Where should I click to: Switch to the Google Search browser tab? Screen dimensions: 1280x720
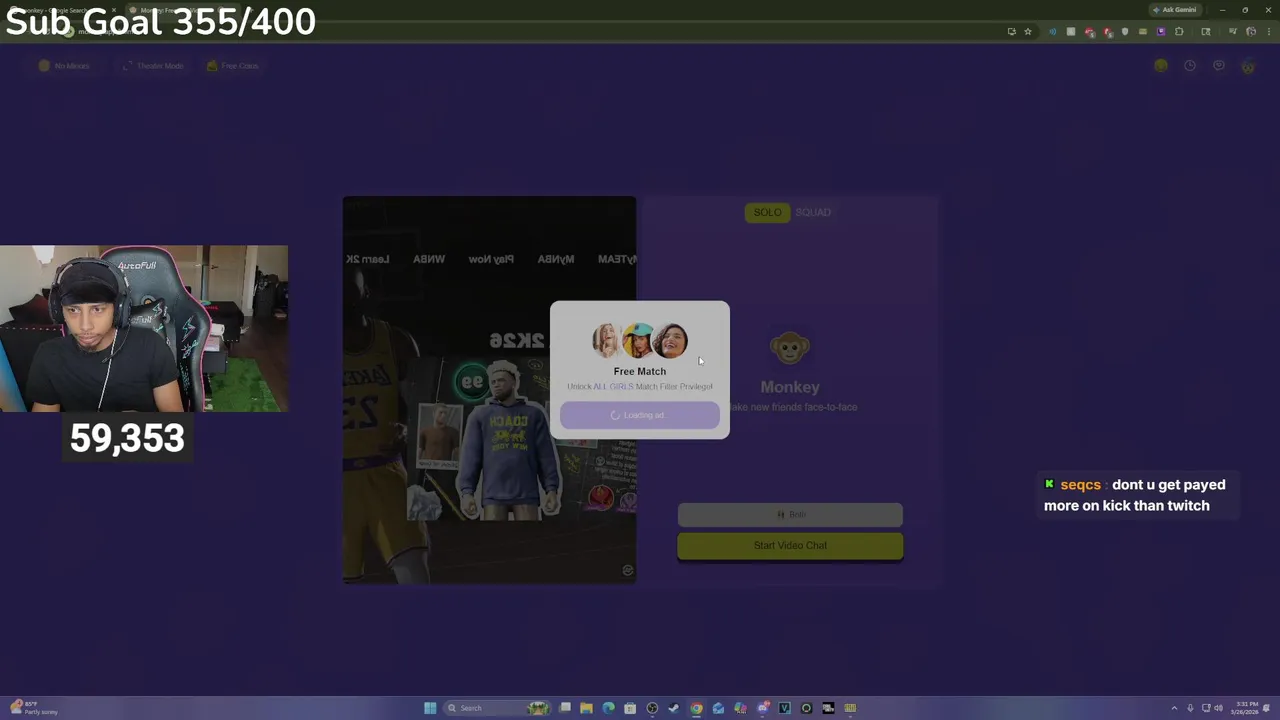coord(60,10)
